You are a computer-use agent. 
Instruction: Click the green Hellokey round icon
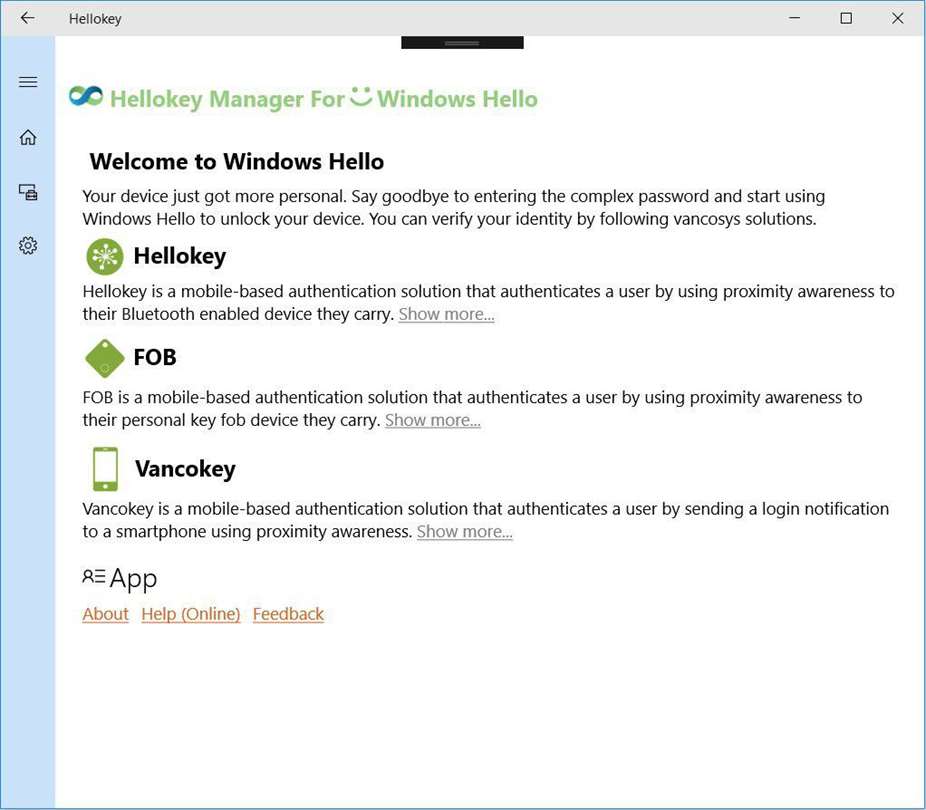(105, 256)
